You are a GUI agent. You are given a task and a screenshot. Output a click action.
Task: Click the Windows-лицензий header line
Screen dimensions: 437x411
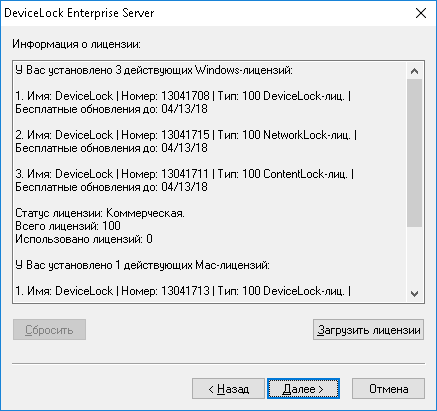click(x=154, y=70)
